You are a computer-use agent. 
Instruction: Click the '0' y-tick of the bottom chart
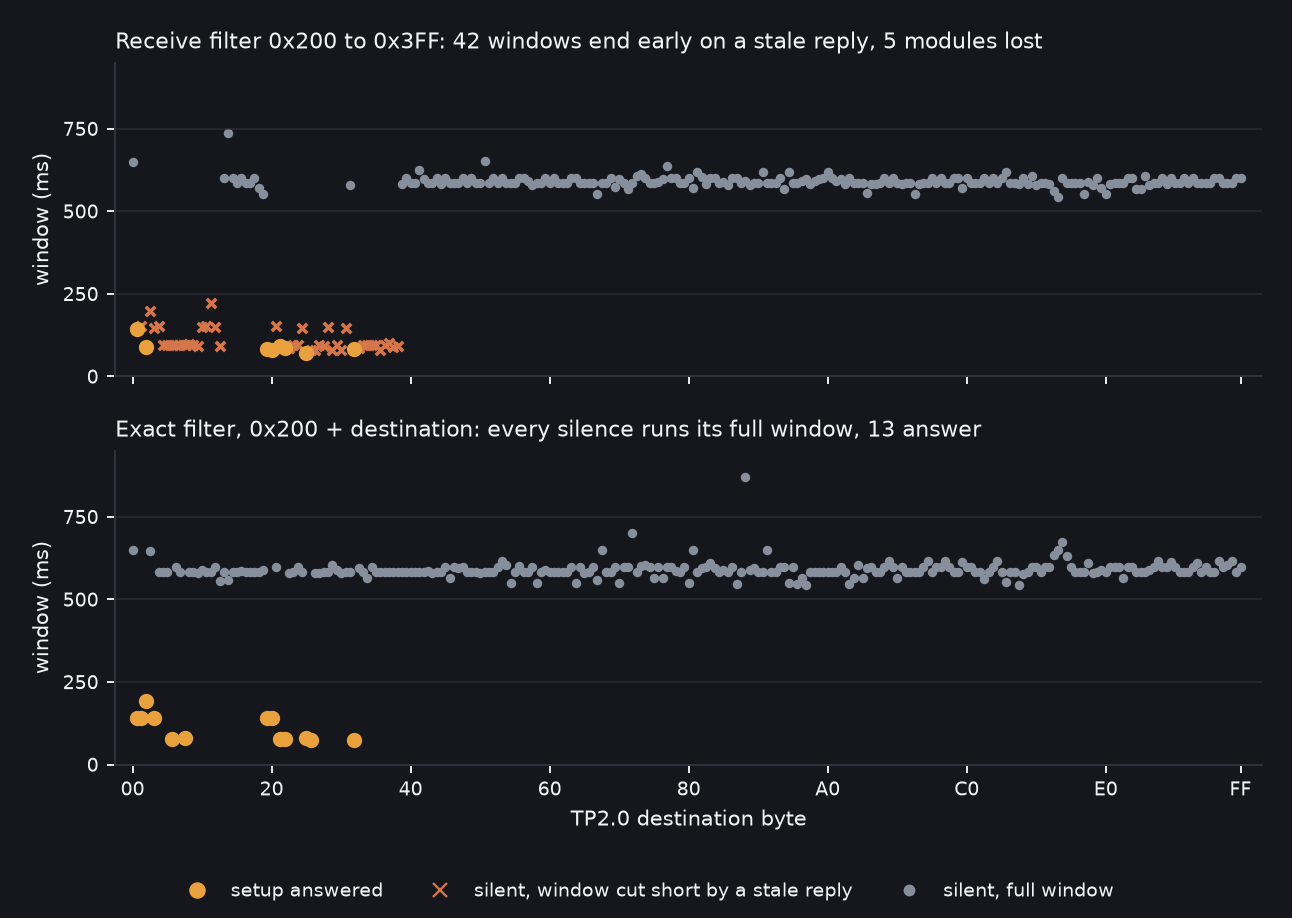(x=94, y=764)
